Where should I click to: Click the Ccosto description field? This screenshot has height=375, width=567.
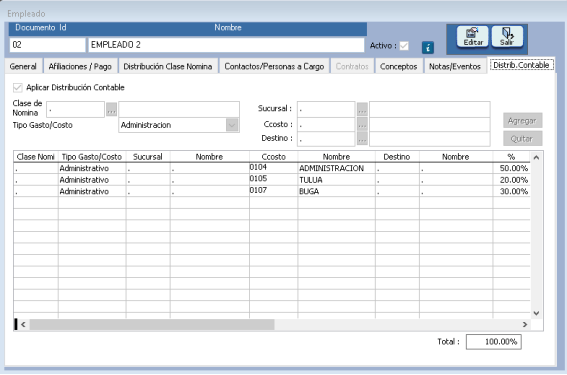[x=430, y=124]
